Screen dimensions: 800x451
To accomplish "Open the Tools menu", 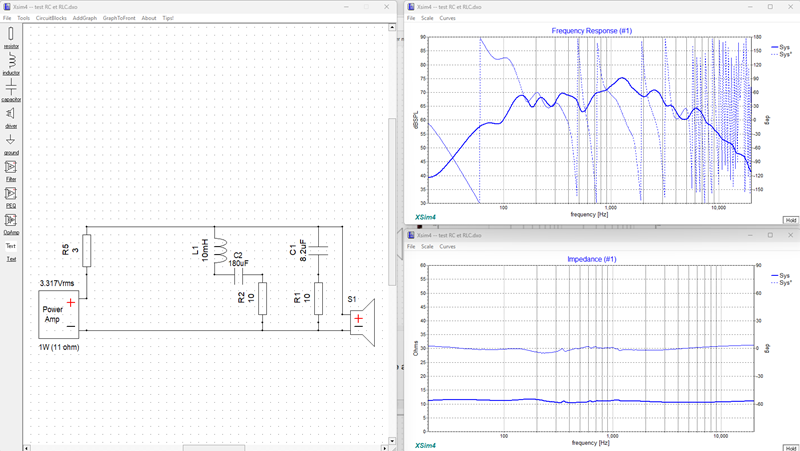I will click(x=23, y=18).
